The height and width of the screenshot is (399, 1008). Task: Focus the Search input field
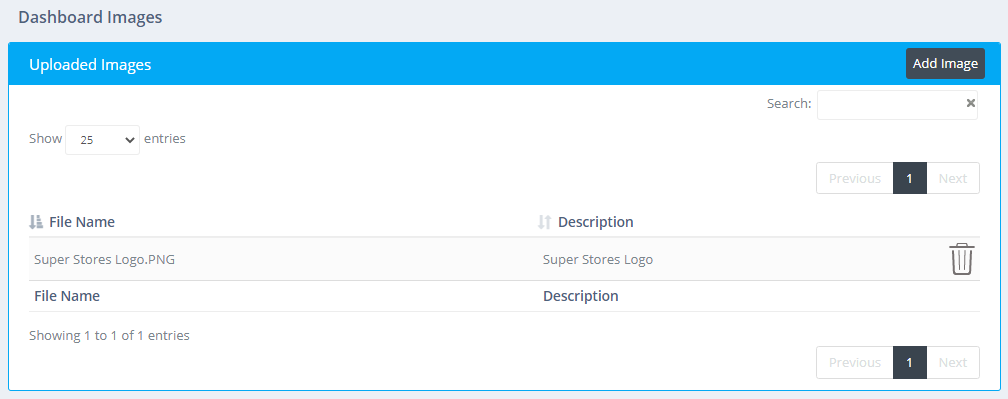click(897, 104)
